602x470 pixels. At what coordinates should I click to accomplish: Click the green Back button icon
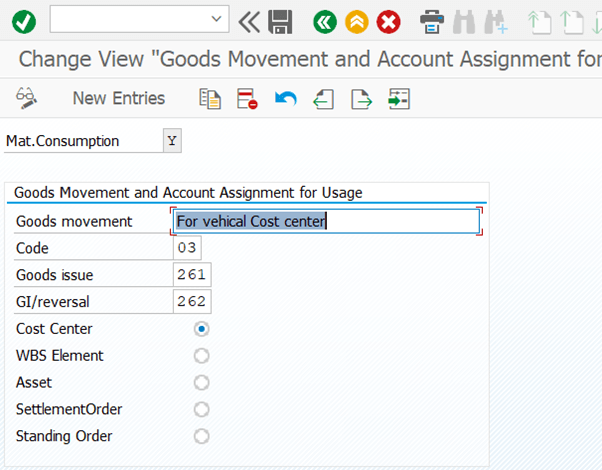(x=325, y=22)
